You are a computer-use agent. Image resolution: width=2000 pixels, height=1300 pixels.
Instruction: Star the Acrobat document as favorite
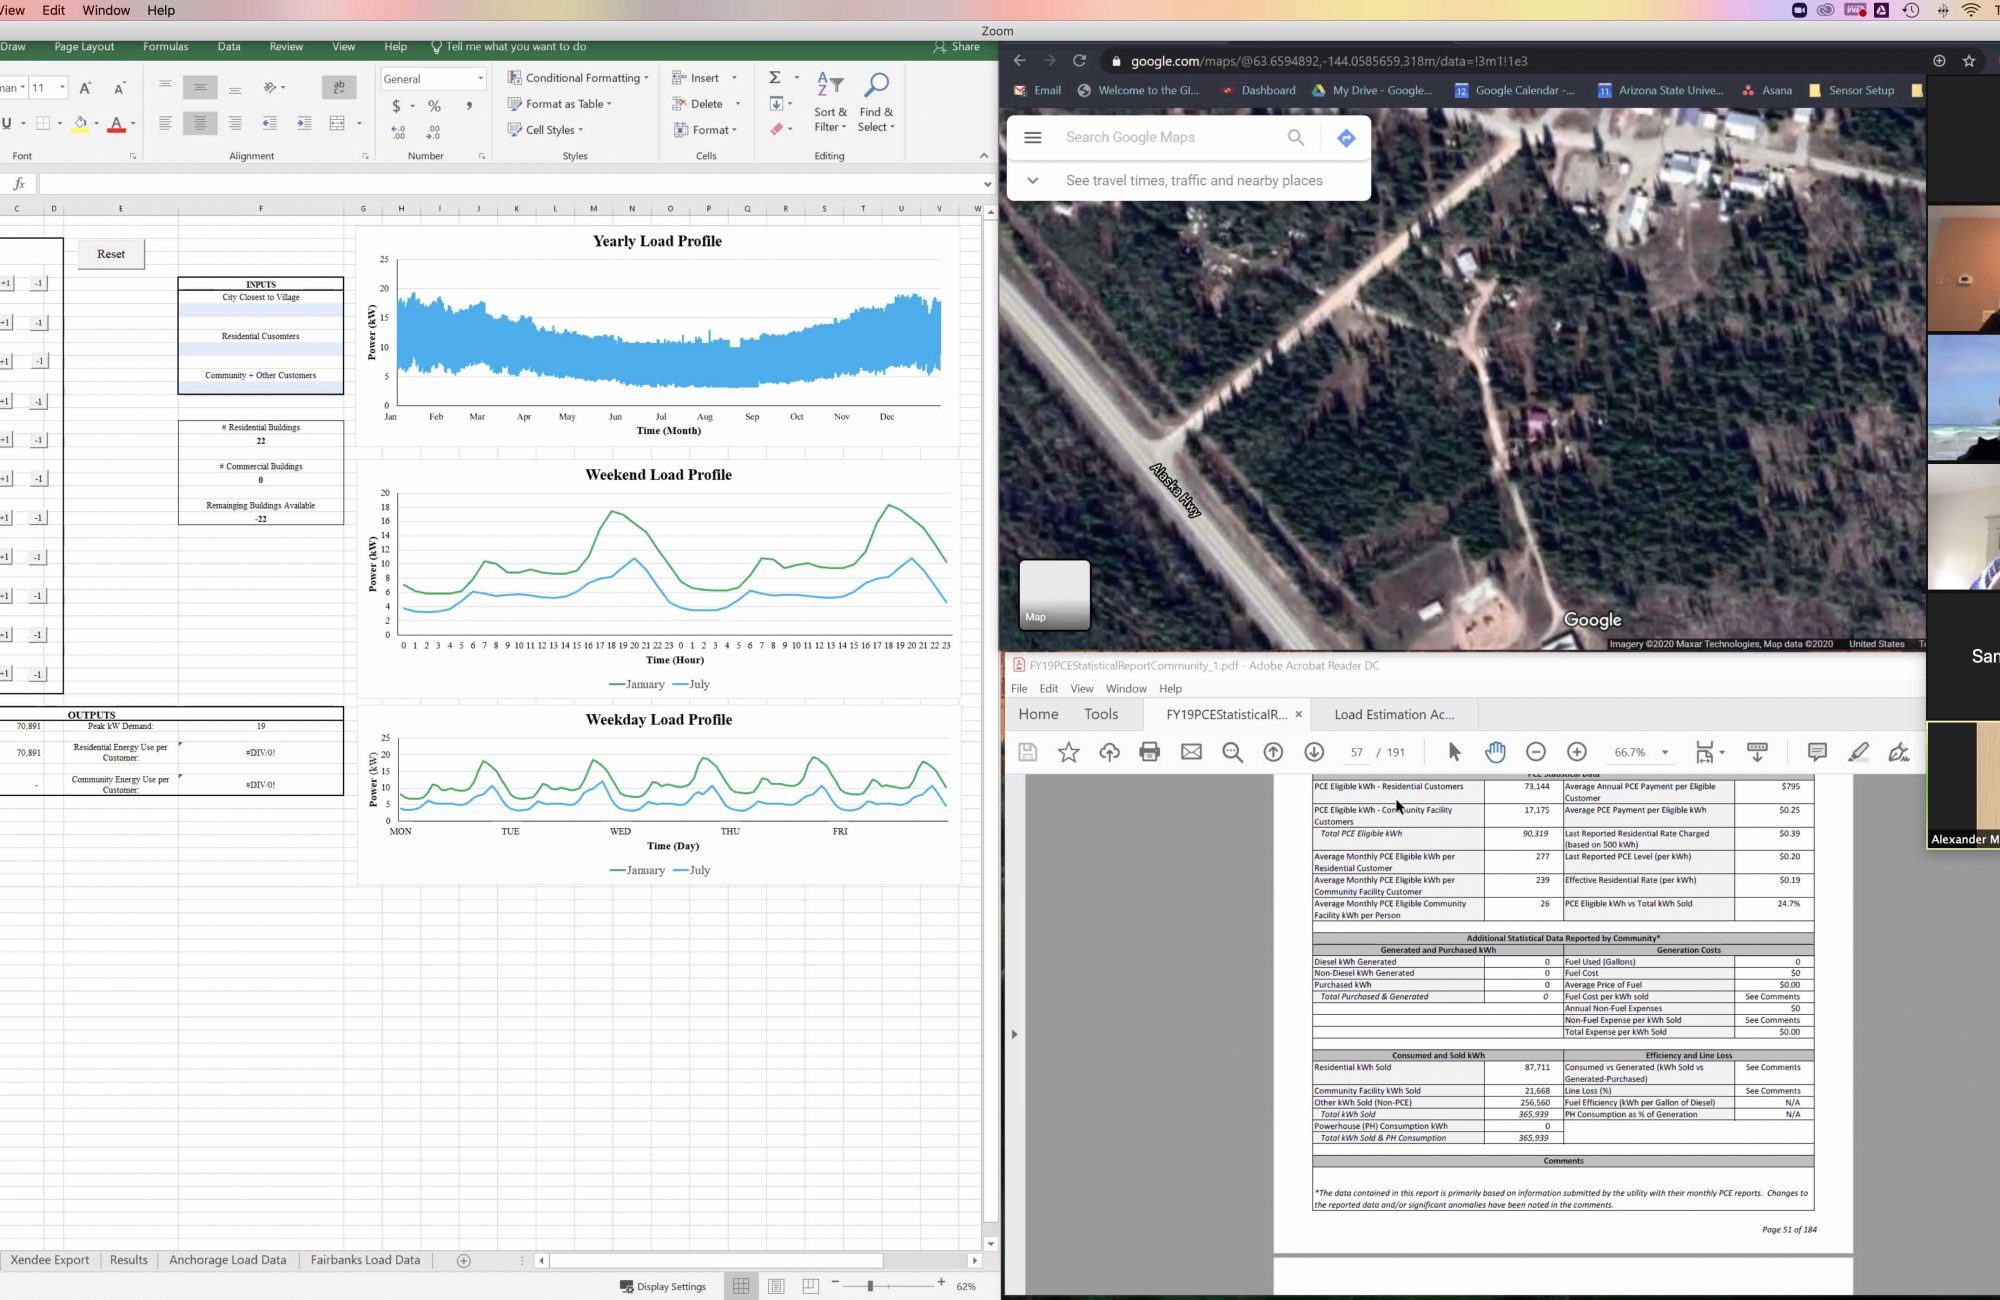click(1069, 752)
